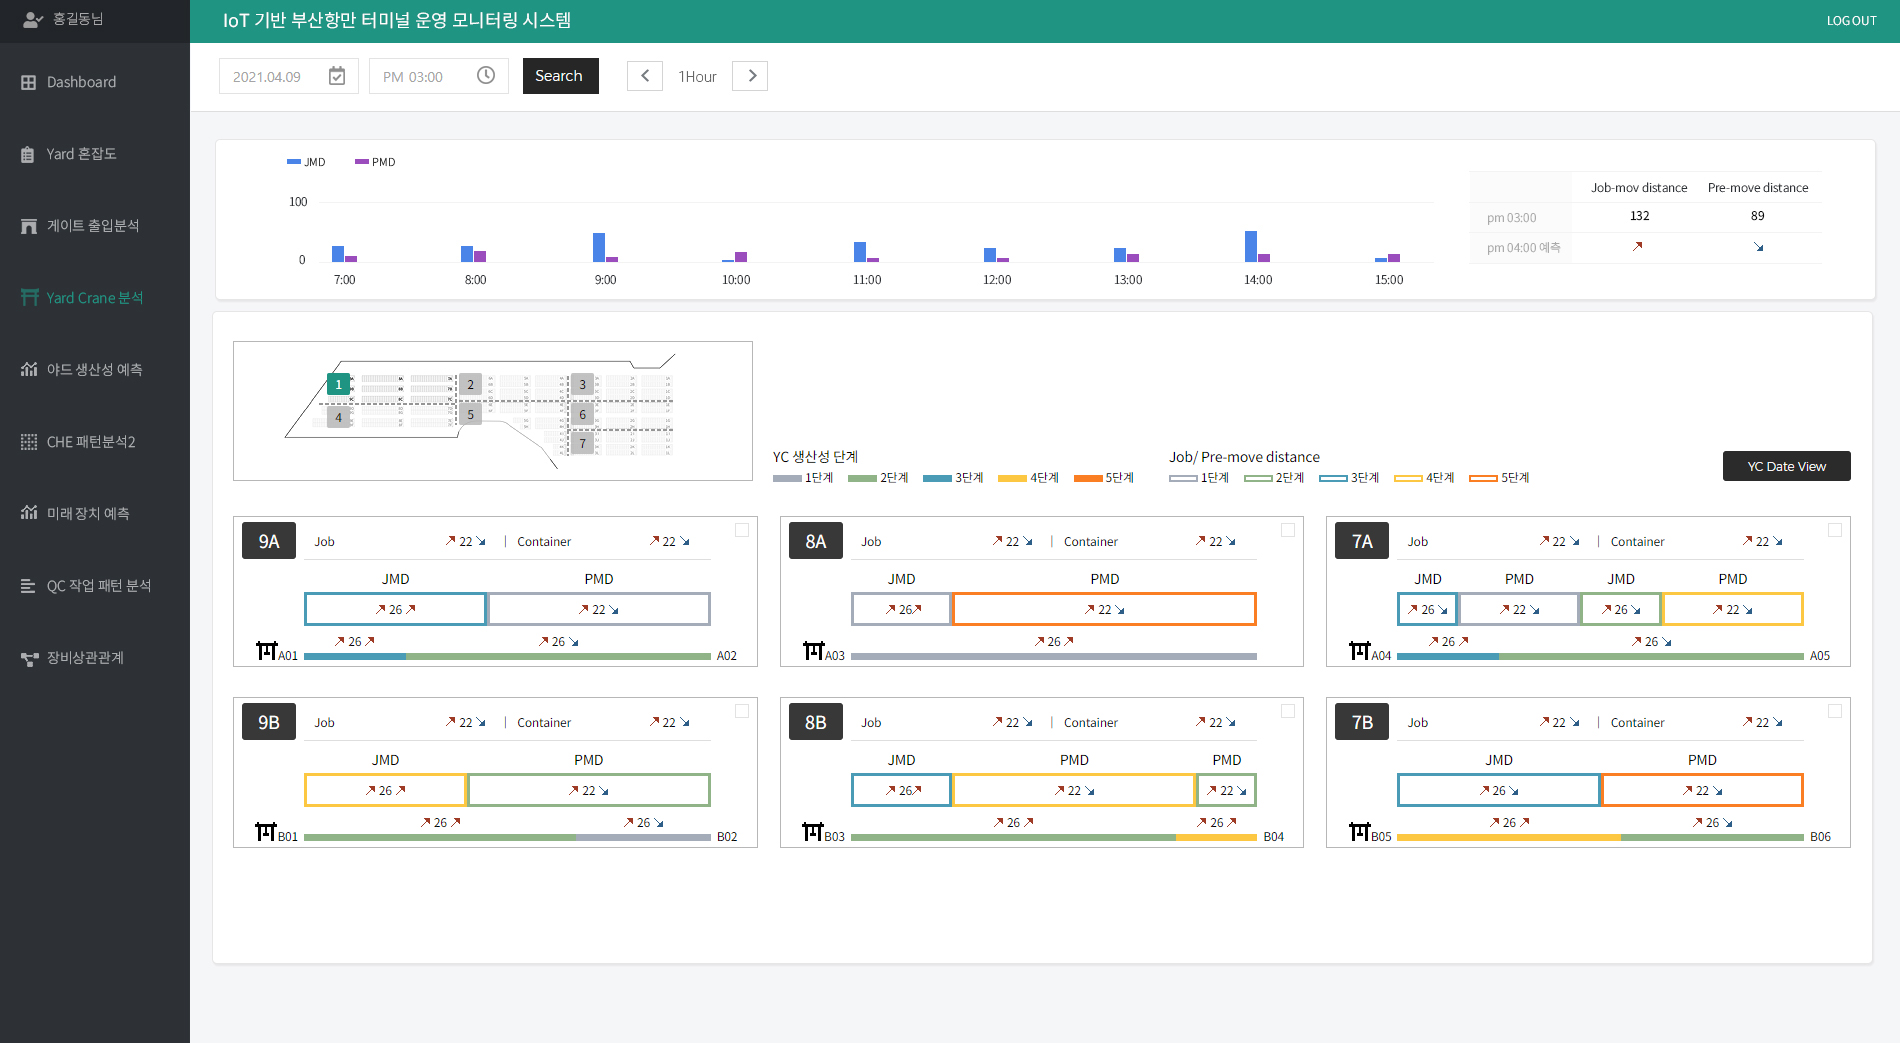Advance to next hour with right chevron
The width and height of the screenshot is (1900, 1043).
coord(751,76)
